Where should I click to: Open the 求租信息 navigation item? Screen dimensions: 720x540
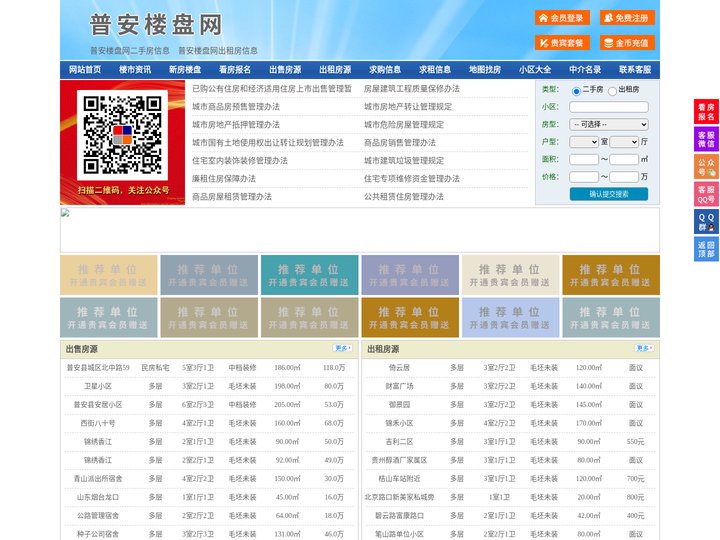(435, 70)
